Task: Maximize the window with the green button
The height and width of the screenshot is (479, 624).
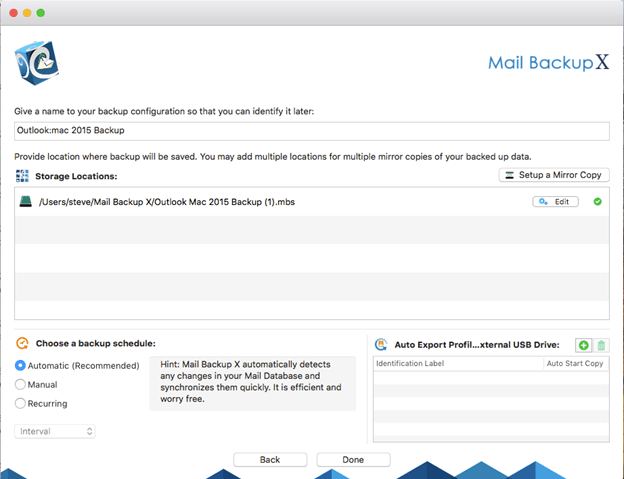Action: point(41,13)
